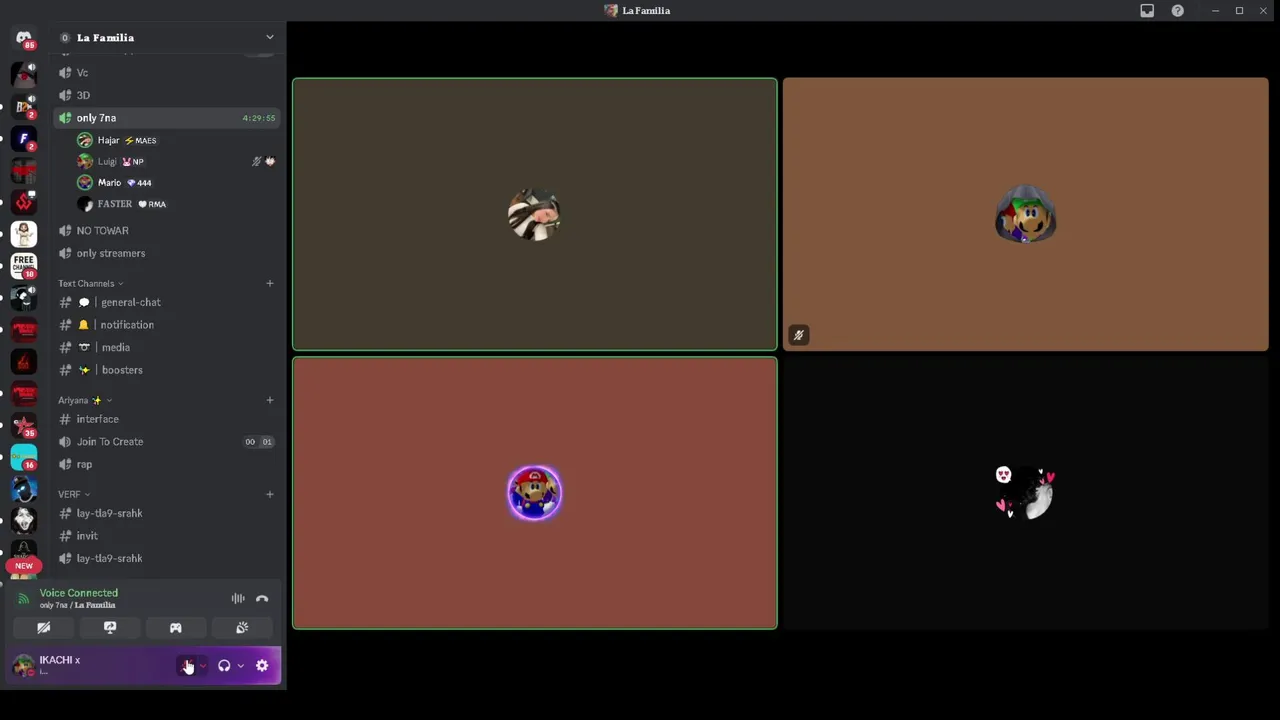Open server with Jesus figure icon

coord(24,234)
